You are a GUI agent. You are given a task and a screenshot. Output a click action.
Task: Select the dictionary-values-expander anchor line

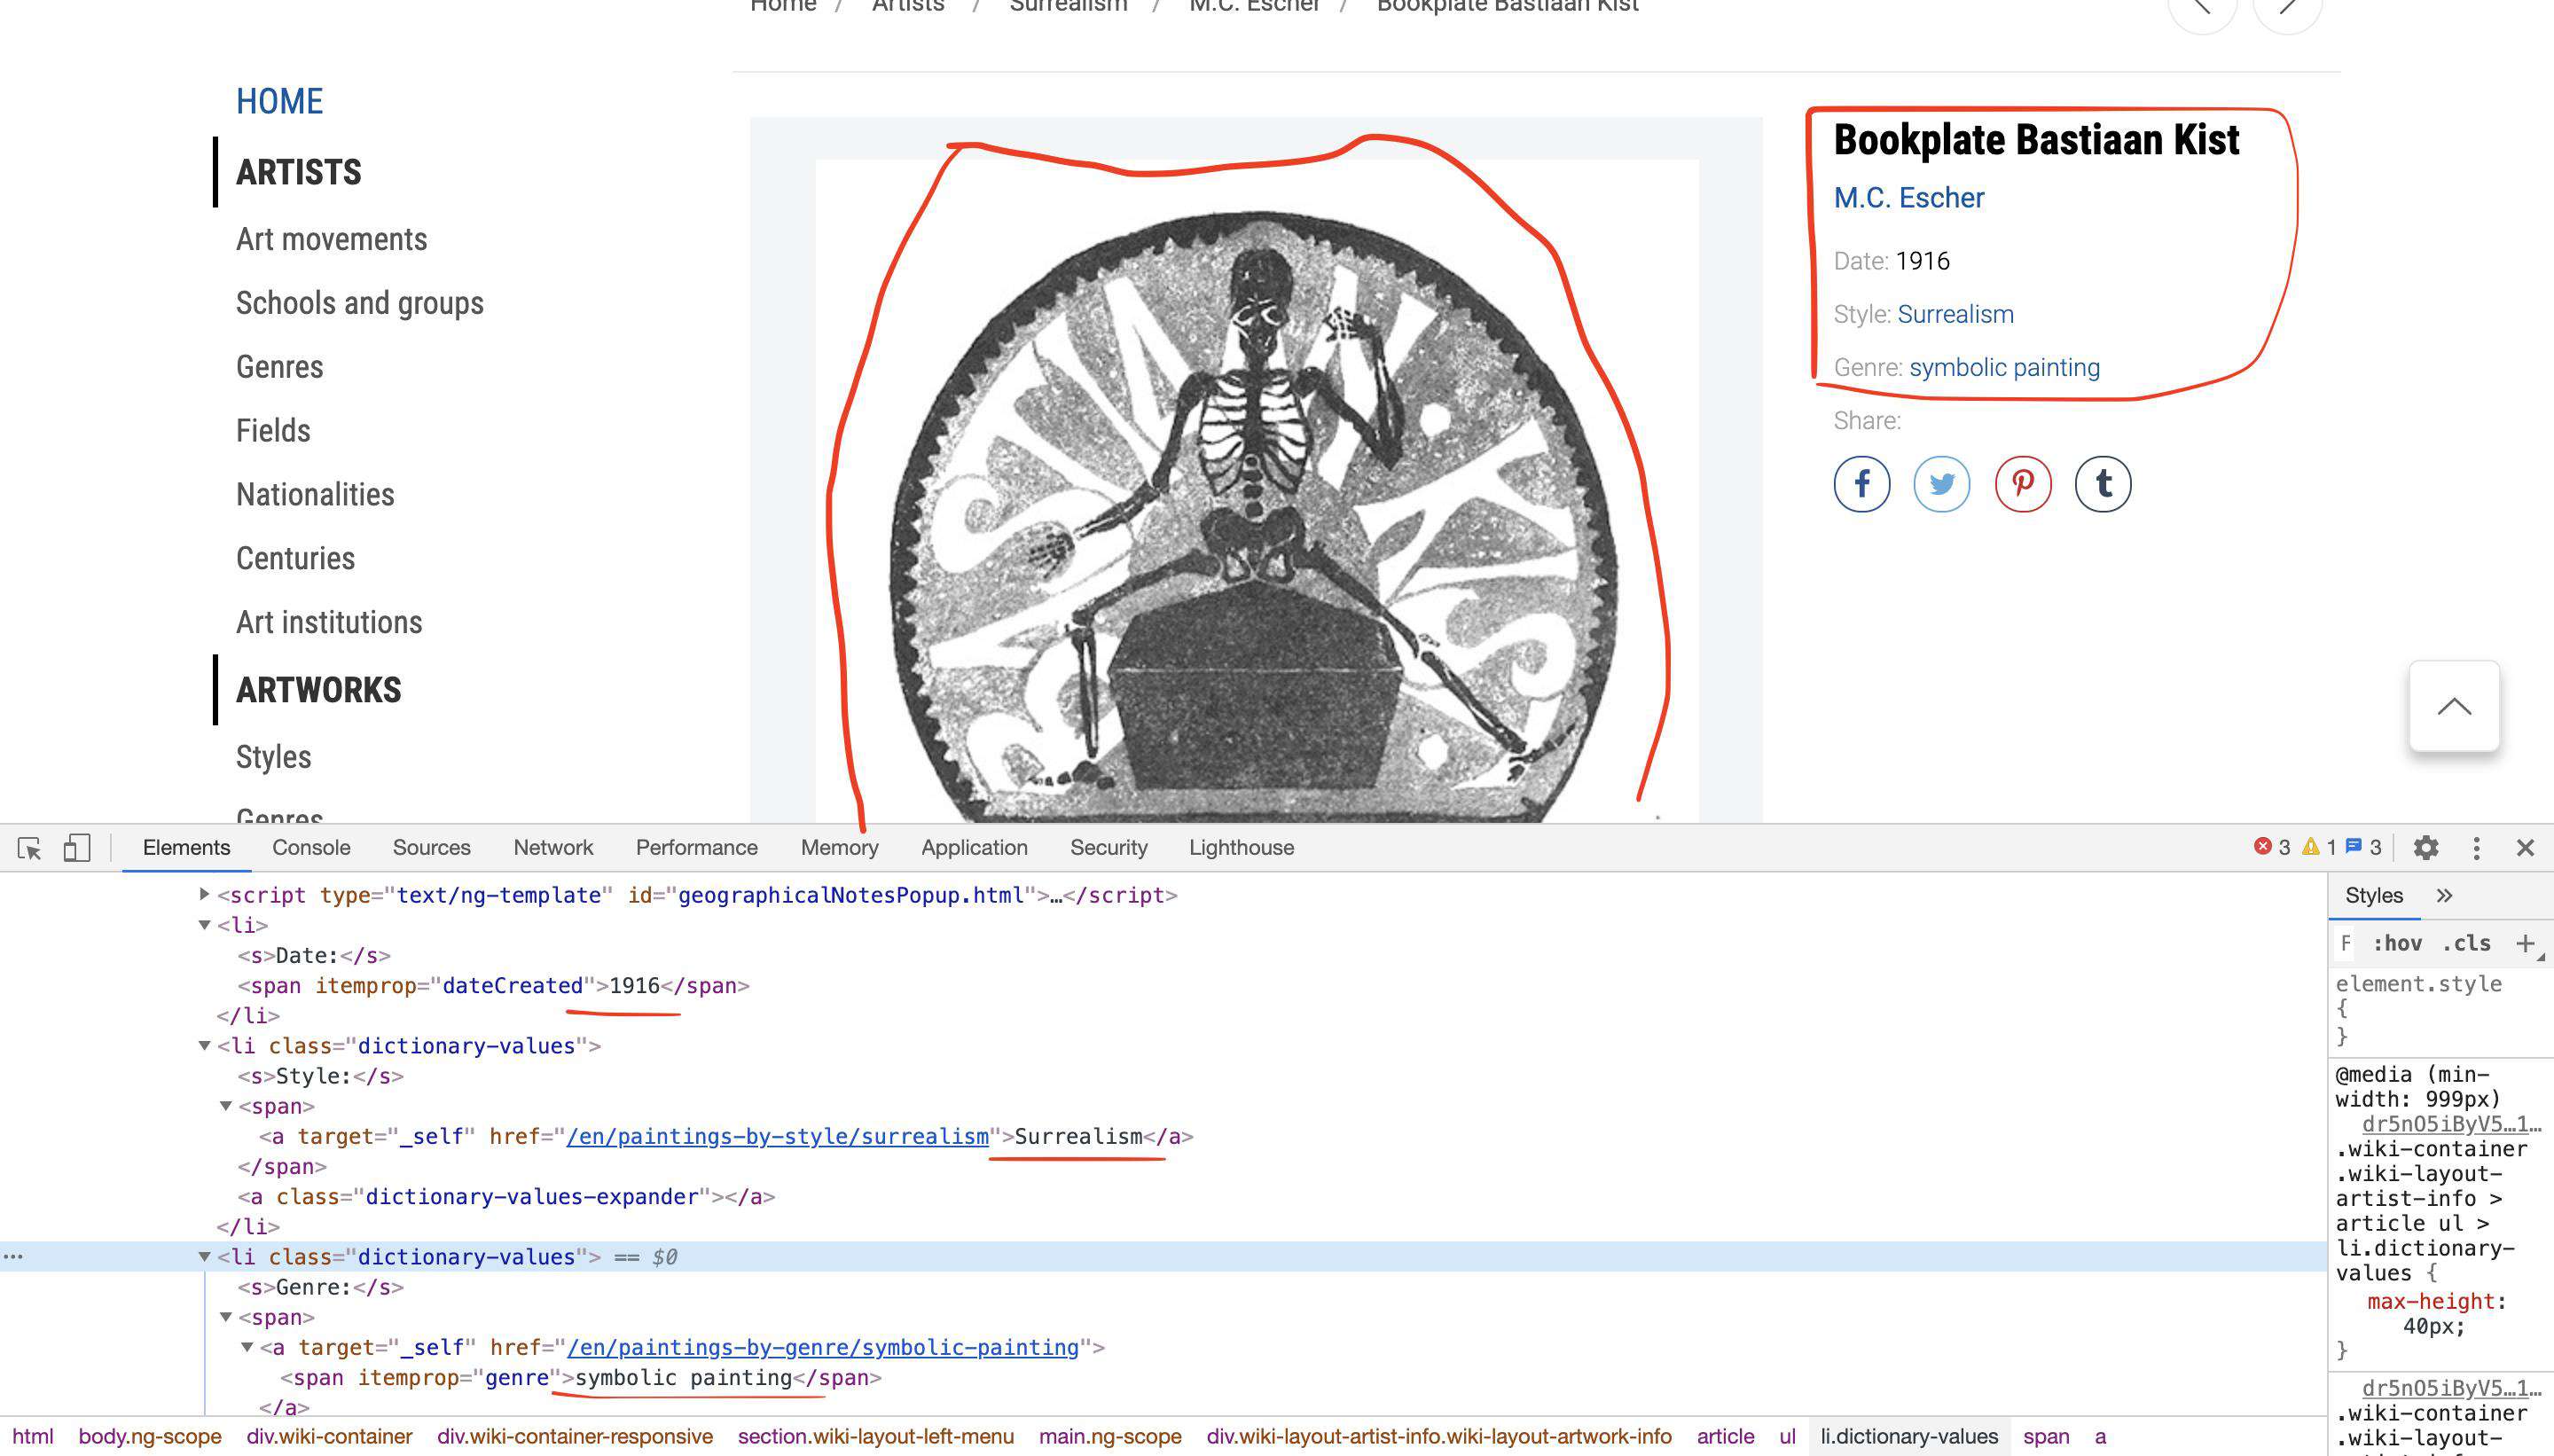pos(506,1197)
